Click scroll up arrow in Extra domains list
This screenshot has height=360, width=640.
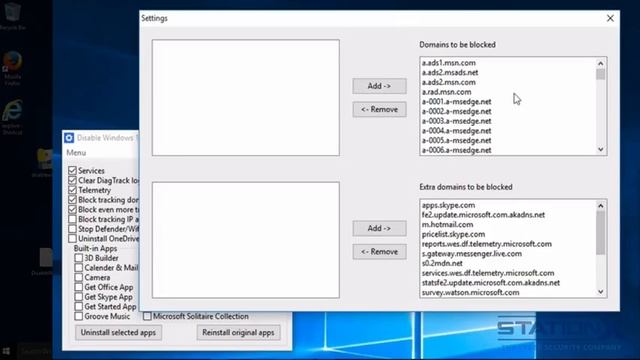pyautogui.click(x=600, y=206)
